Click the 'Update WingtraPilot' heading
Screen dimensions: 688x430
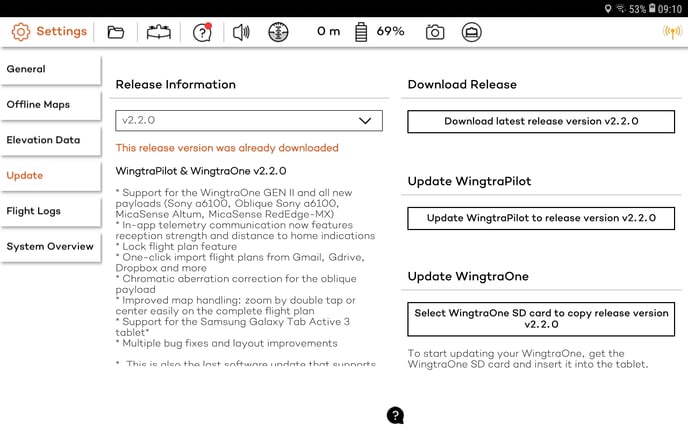point(469,181)
